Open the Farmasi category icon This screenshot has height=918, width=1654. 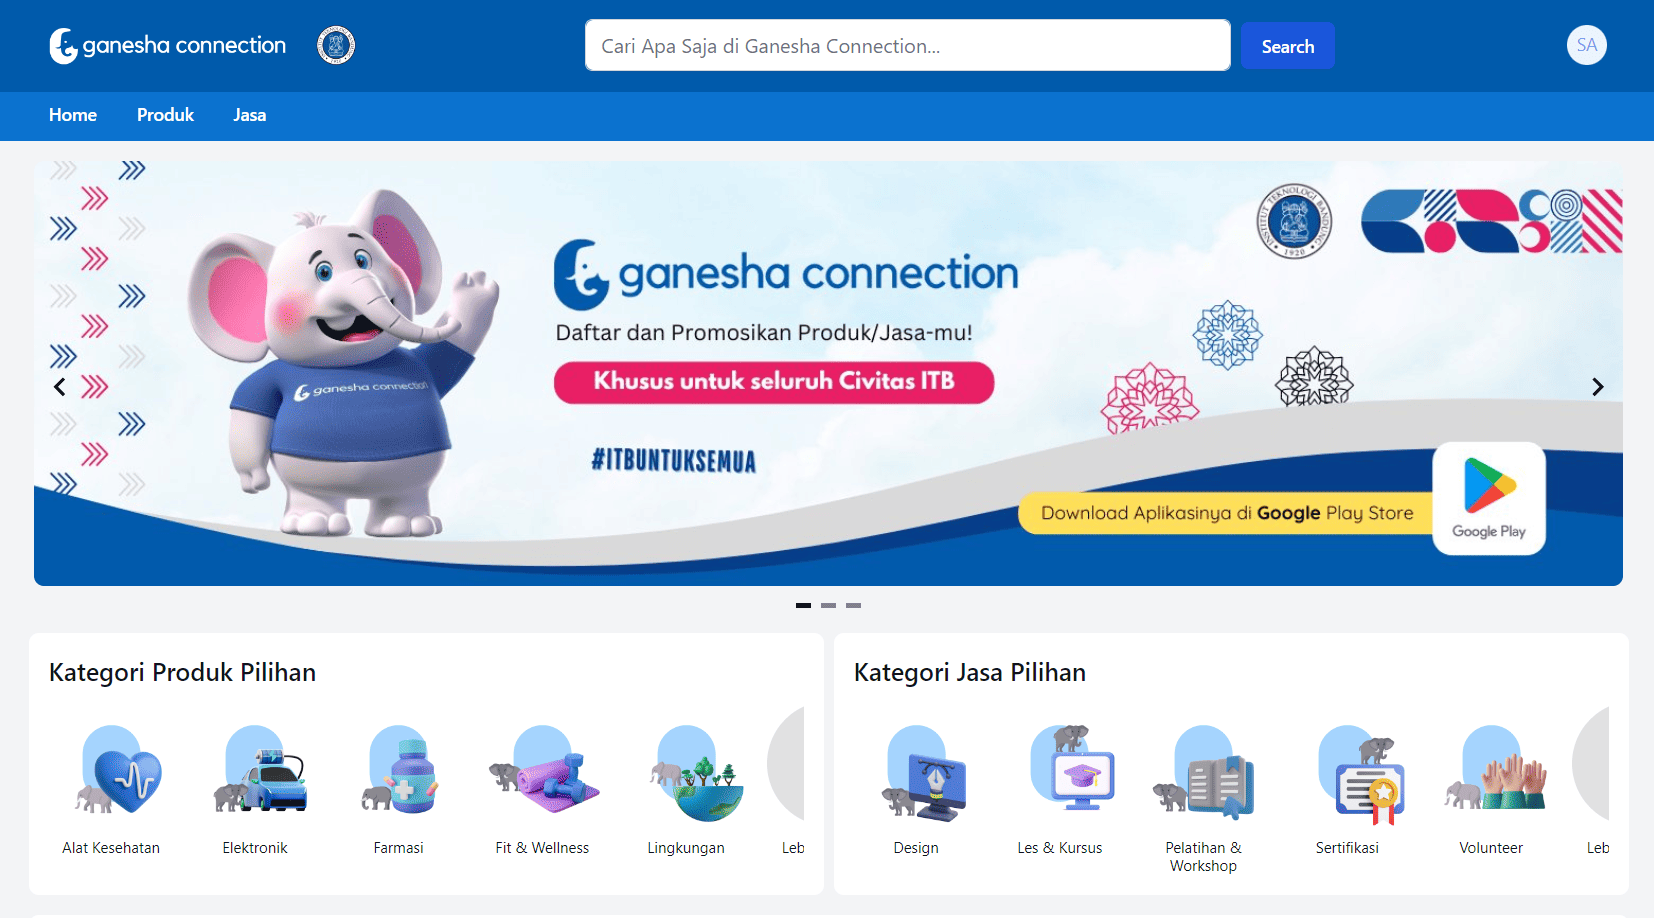pos(400,769)
